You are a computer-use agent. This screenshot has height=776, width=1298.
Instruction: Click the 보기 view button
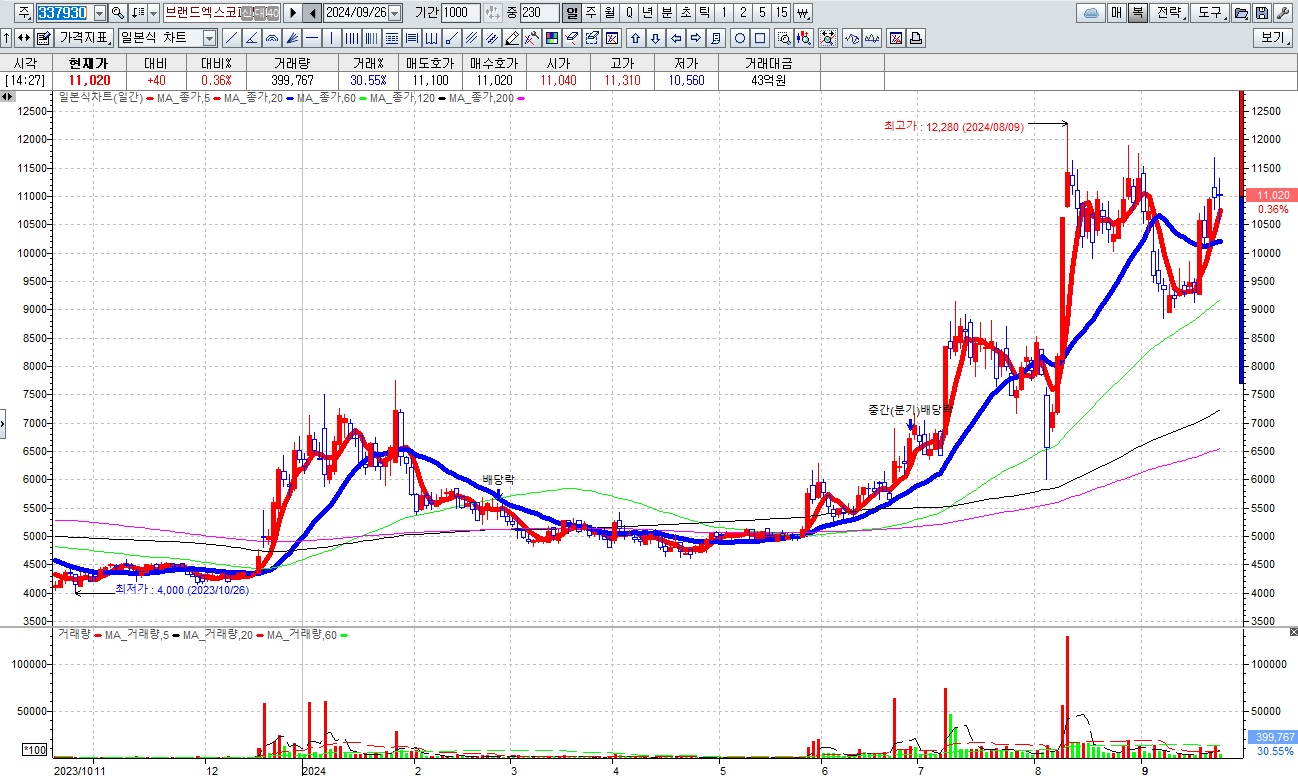1272,38
